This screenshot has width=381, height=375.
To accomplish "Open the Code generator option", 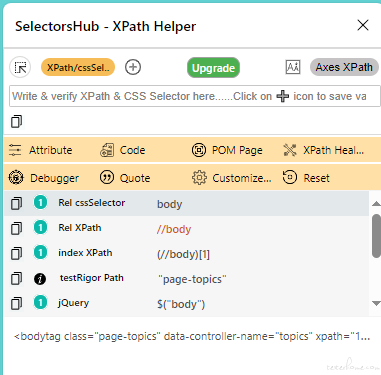I will (123, 150).
